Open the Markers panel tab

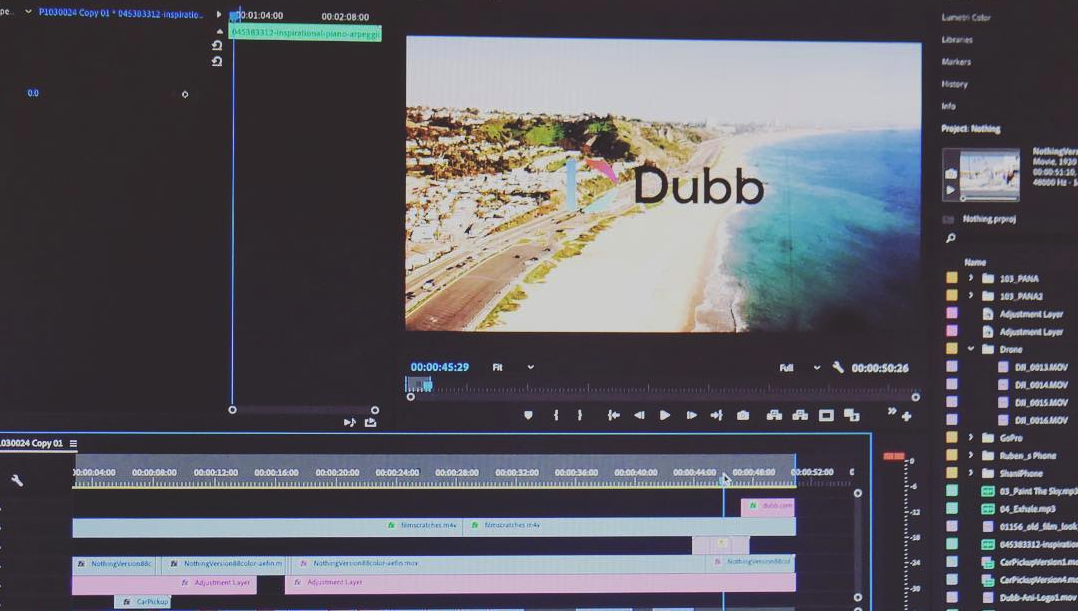(956, 62)
